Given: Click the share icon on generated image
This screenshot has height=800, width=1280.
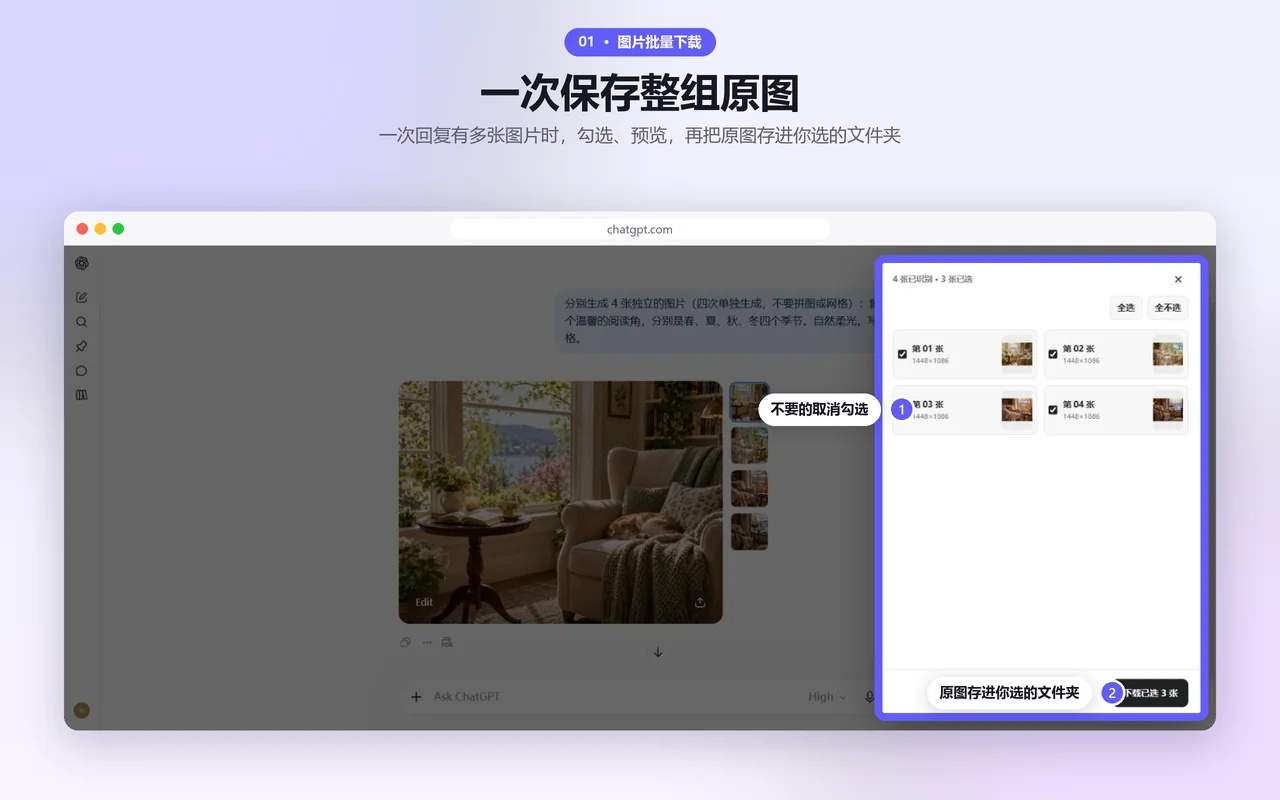Looking at the screenshot, I should pos(700,602).
